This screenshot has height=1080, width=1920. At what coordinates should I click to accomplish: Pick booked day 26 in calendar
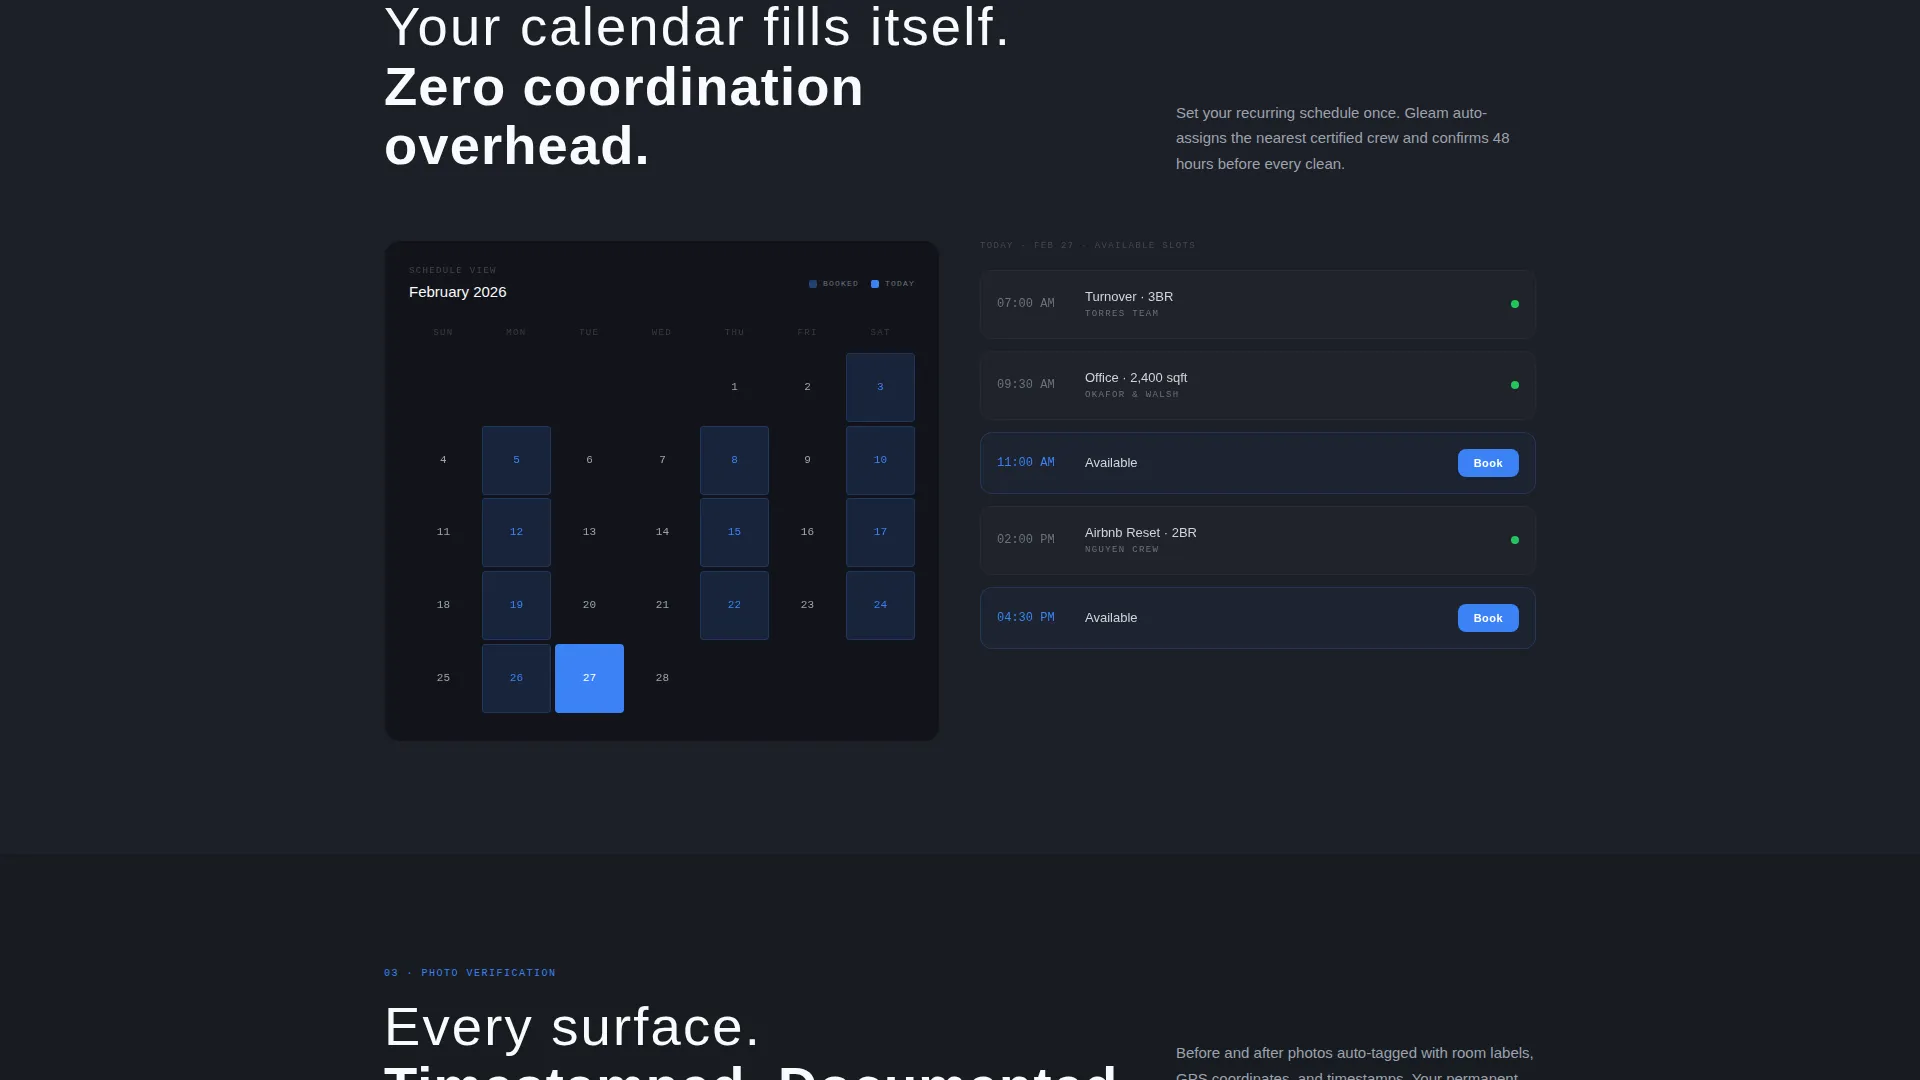(x=516, y=678)
